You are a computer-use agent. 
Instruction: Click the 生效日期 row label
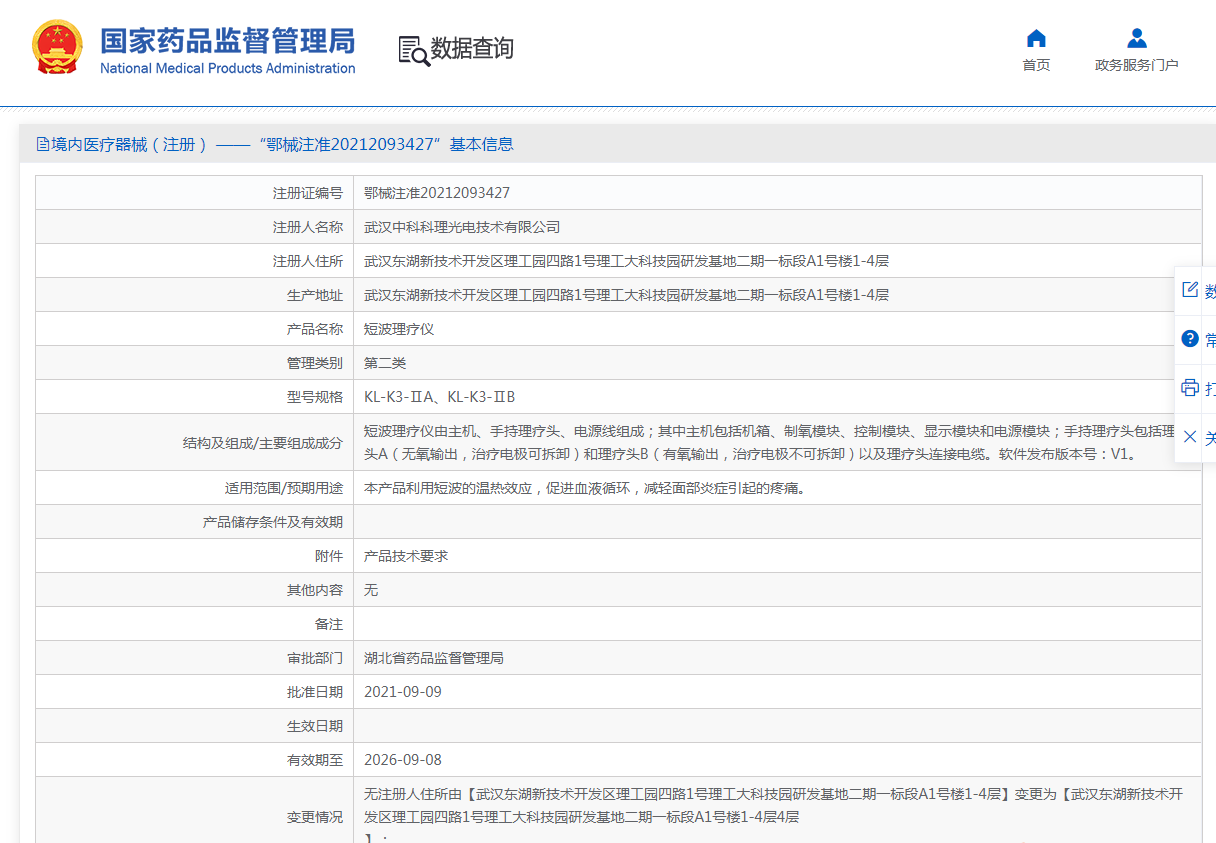pos(315,726)
